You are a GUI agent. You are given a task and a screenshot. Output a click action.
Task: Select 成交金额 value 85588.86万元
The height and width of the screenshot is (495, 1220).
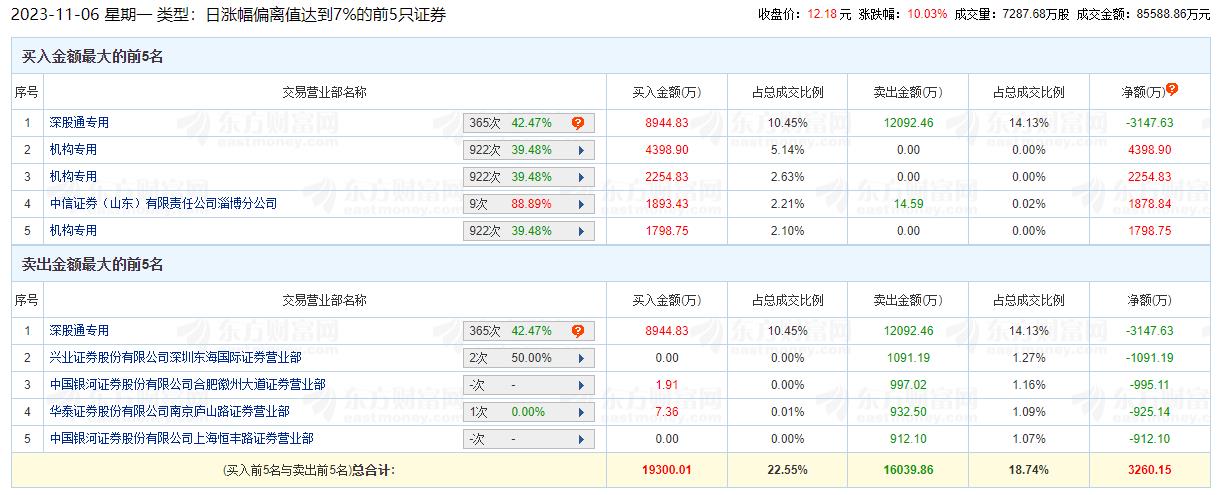(1170, 14)
